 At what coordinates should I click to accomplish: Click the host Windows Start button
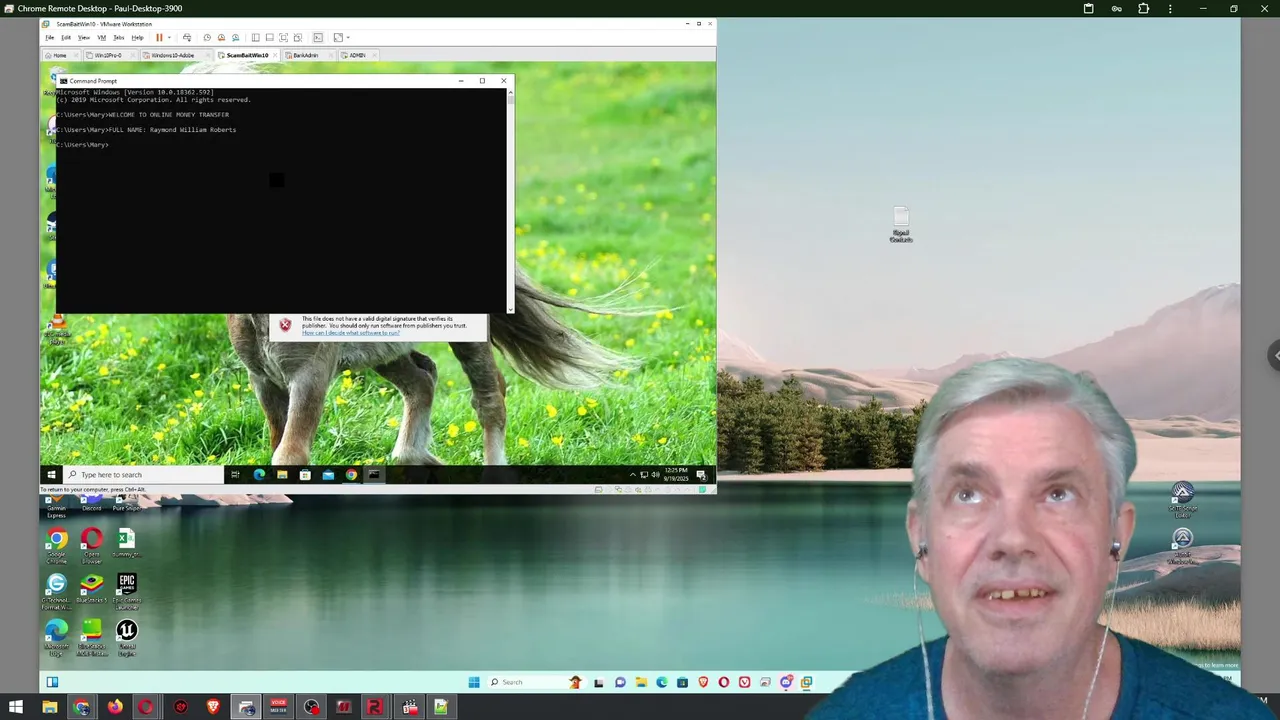tap(16, 707)
